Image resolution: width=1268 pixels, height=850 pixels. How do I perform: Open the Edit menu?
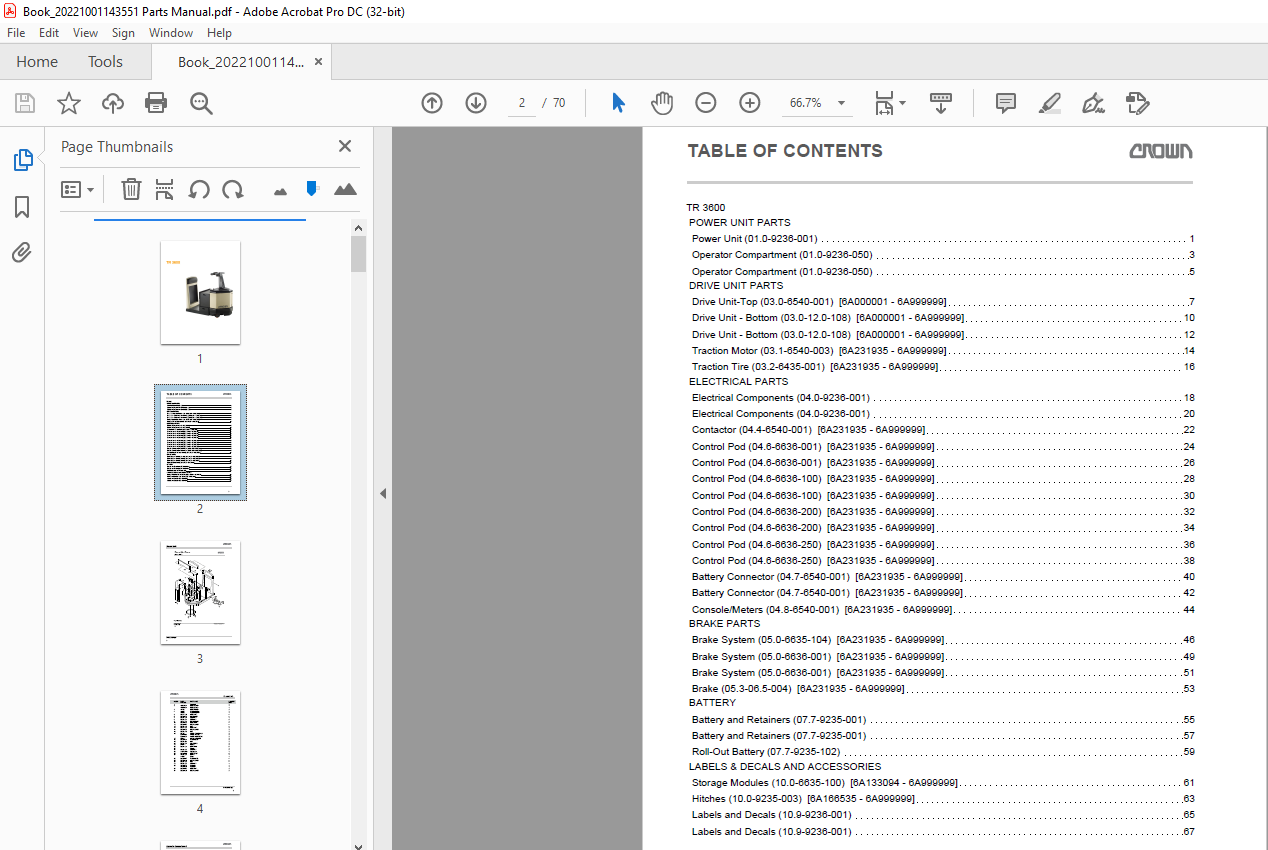click(x=49, y=33)
